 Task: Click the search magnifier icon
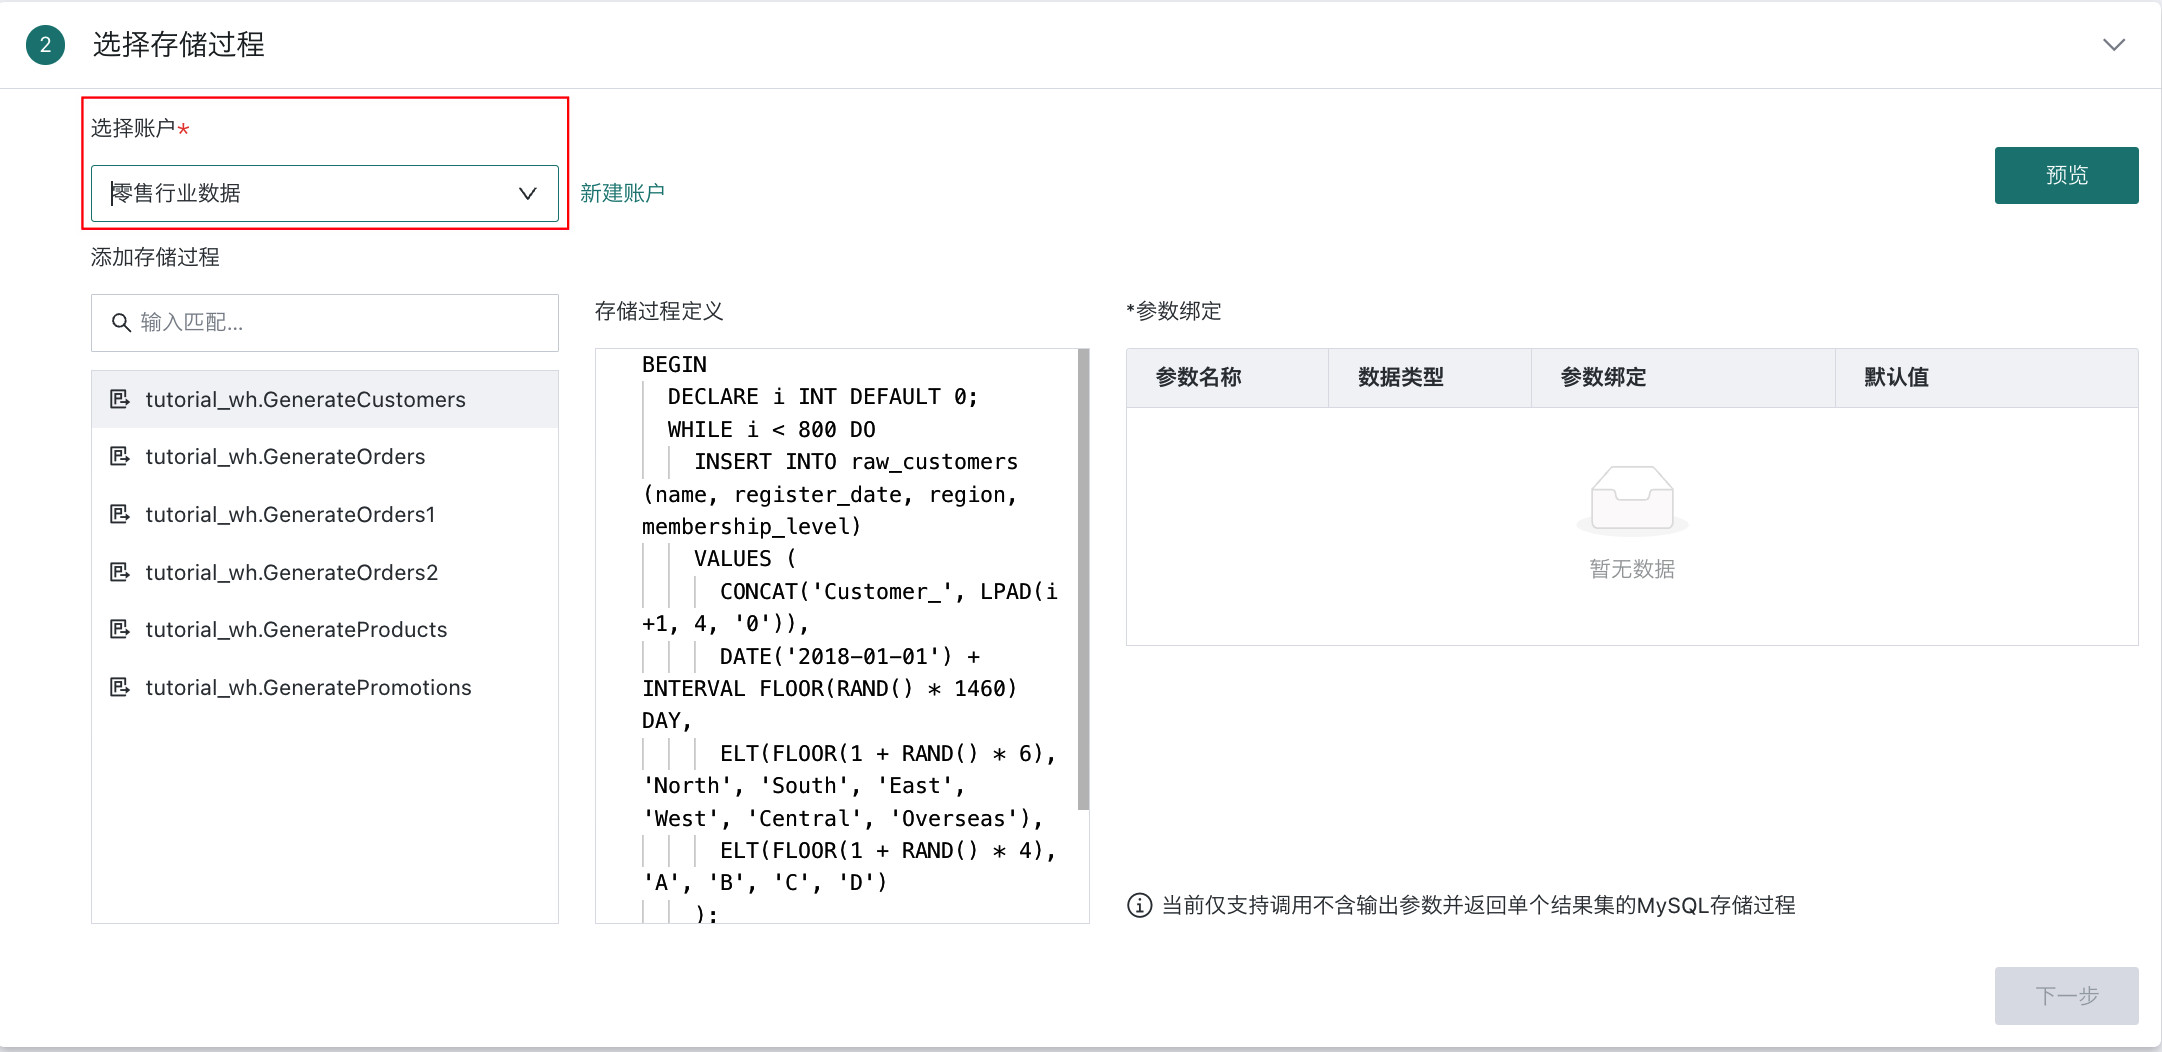121,323
